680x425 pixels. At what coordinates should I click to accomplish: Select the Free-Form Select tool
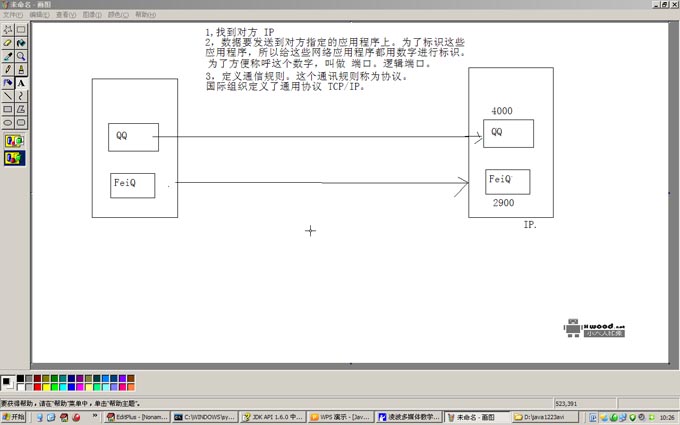tap(8, 29)
